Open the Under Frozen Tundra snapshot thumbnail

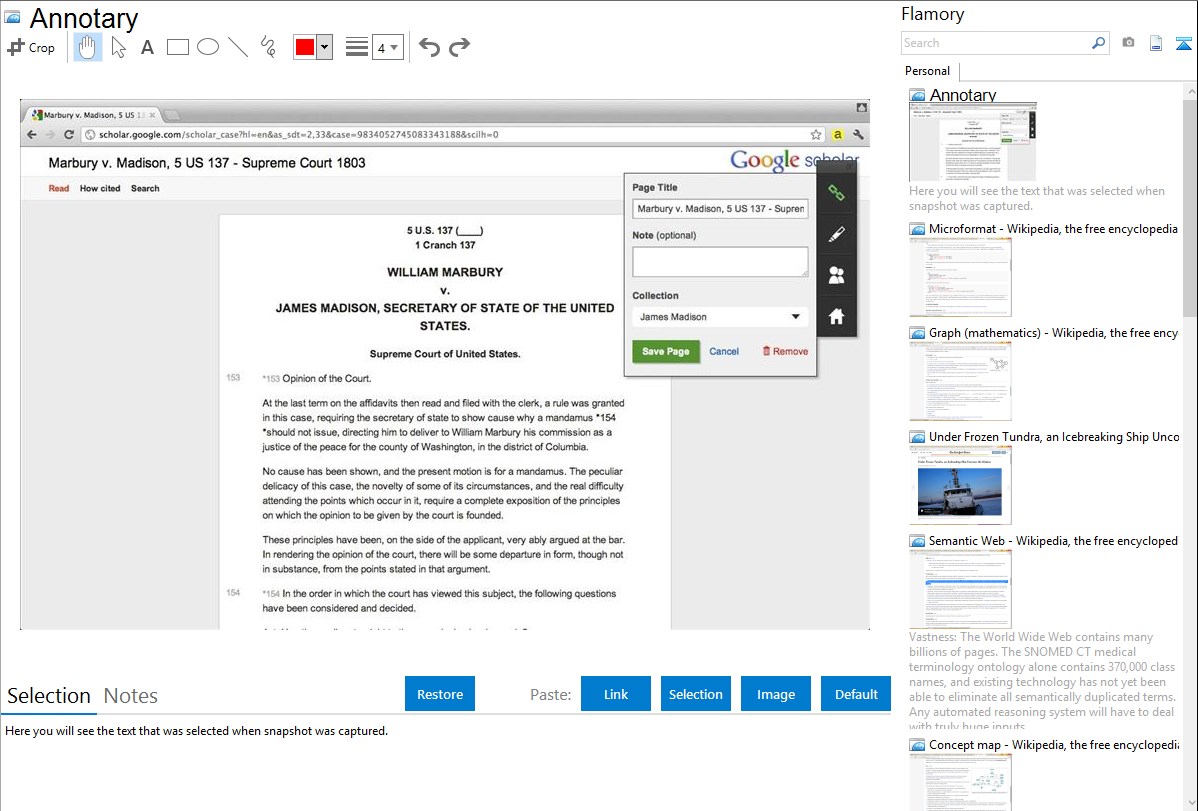tap(960, 485)
